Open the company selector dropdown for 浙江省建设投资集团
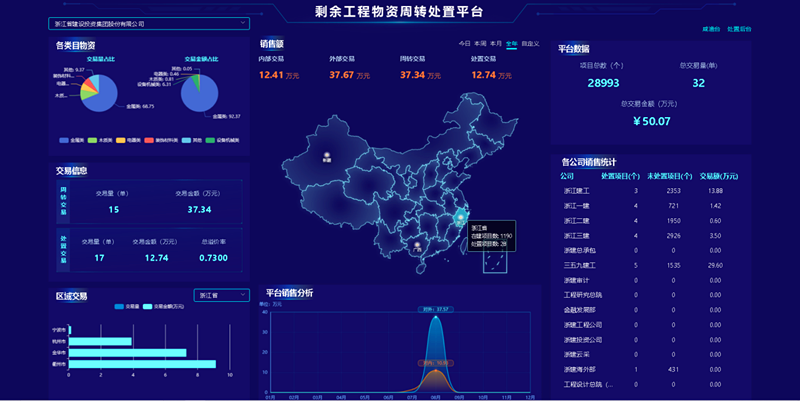The image size is (800, 401). (x=149, y=23)
